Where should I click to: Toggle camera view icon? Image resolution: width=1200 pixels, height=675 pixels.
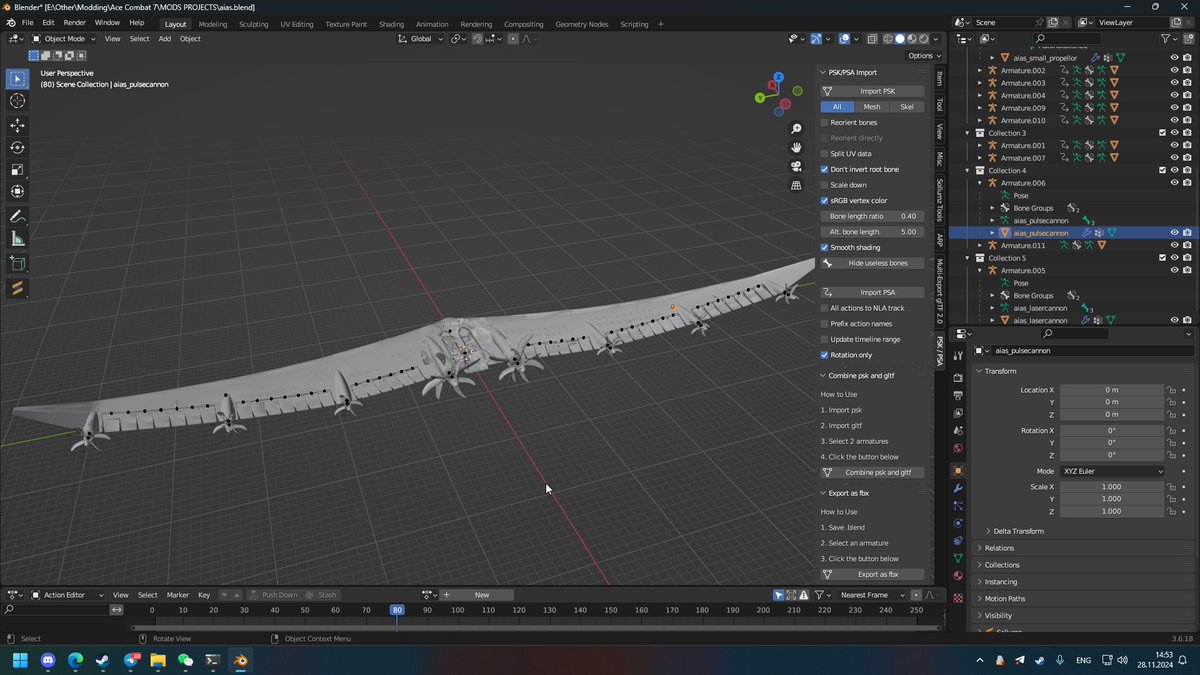click(x=796, y=166)
